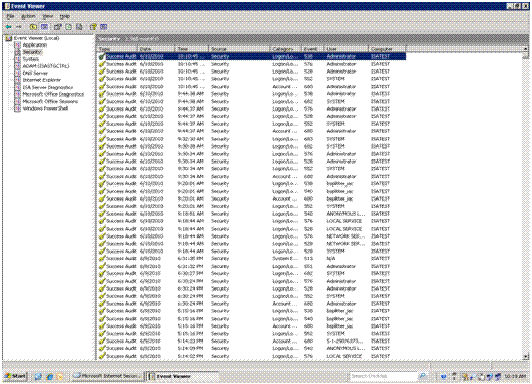Click key icon of the N/A user row
The image size is (532, 384).
pyautogui.click(x=102, y=259)
